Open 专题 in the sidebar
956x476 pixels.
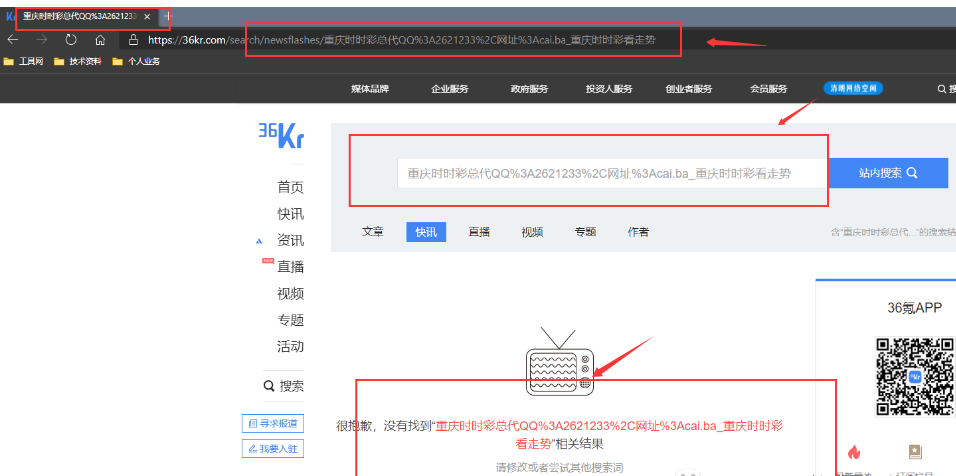click(290, 320)
